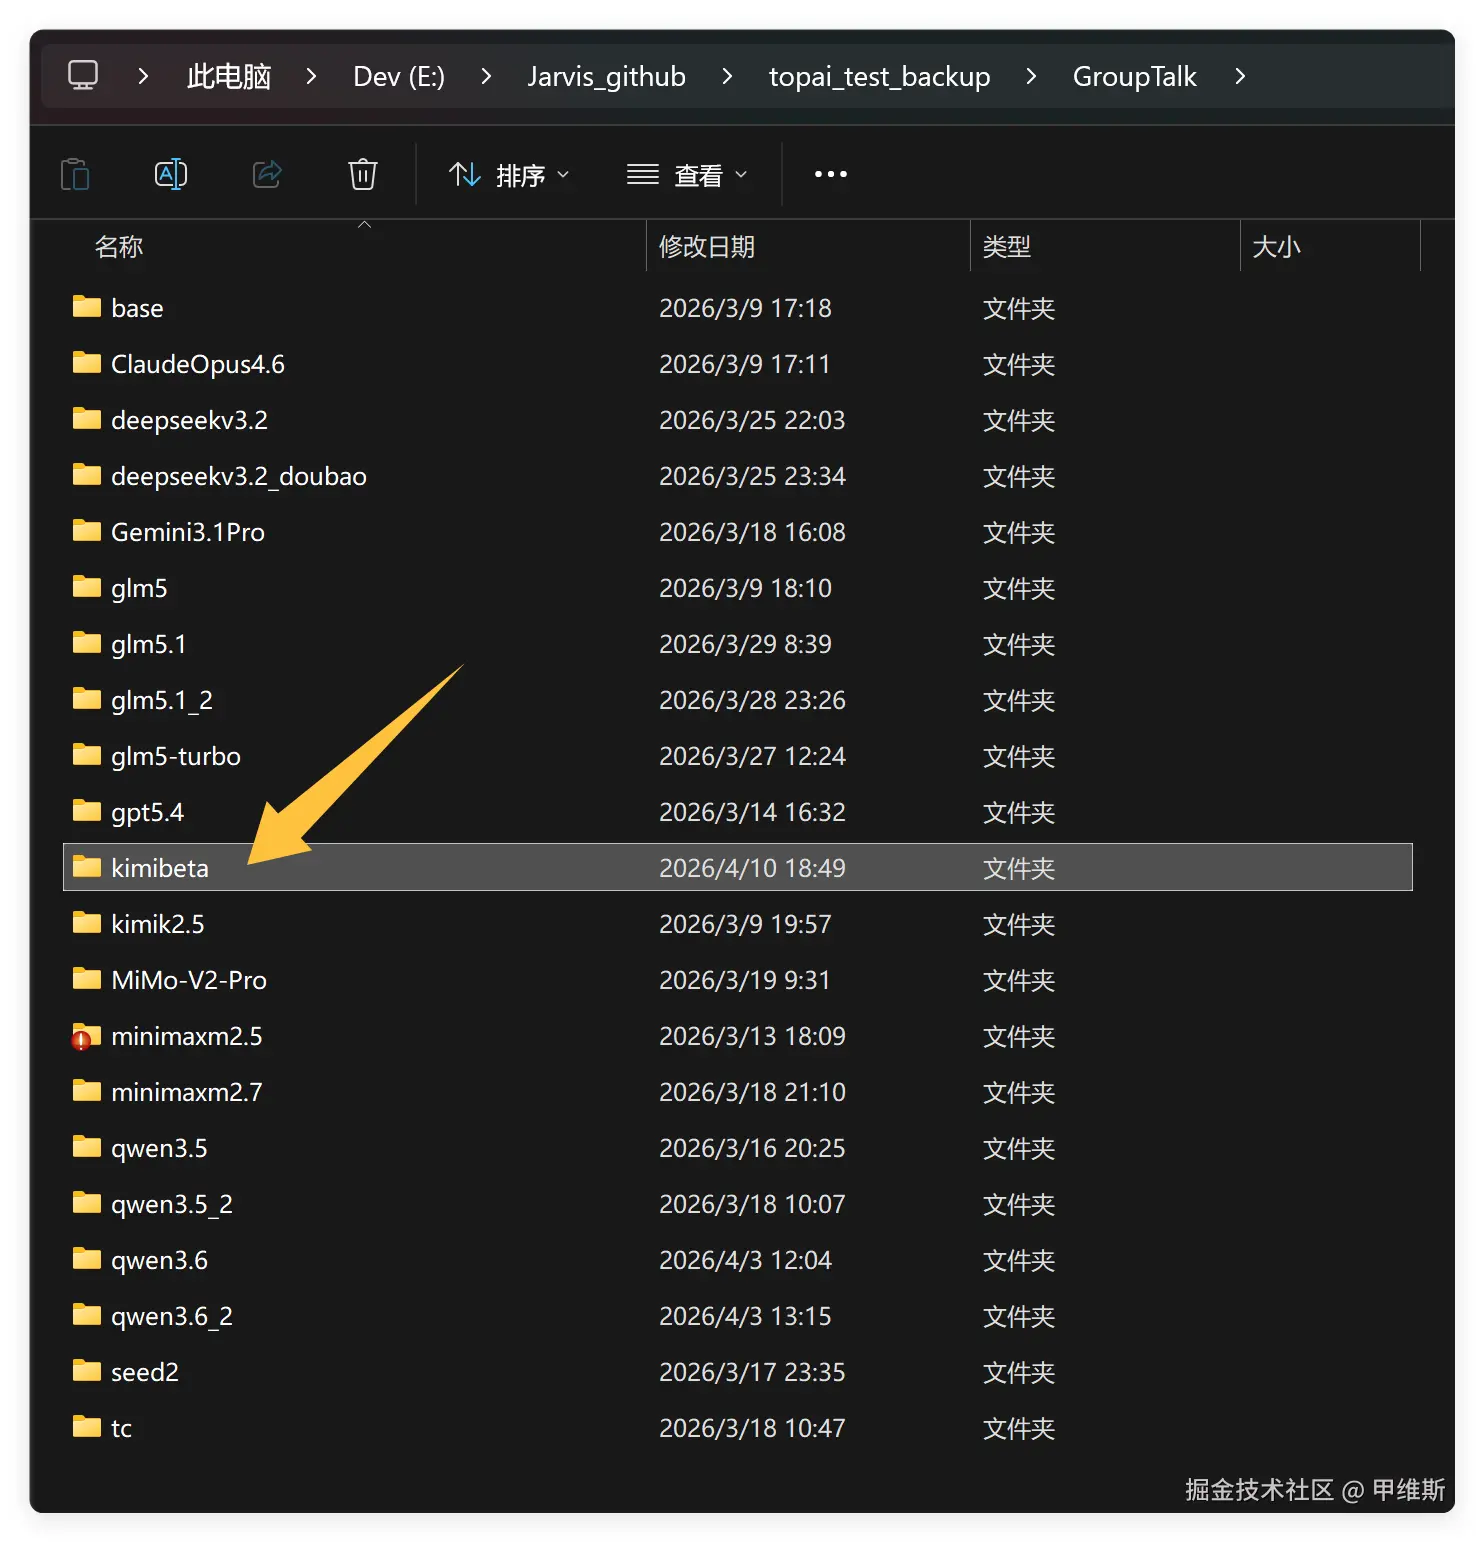
Task: Select the qwen3.6 folder icon
Action: click(x=87, y=1258)
